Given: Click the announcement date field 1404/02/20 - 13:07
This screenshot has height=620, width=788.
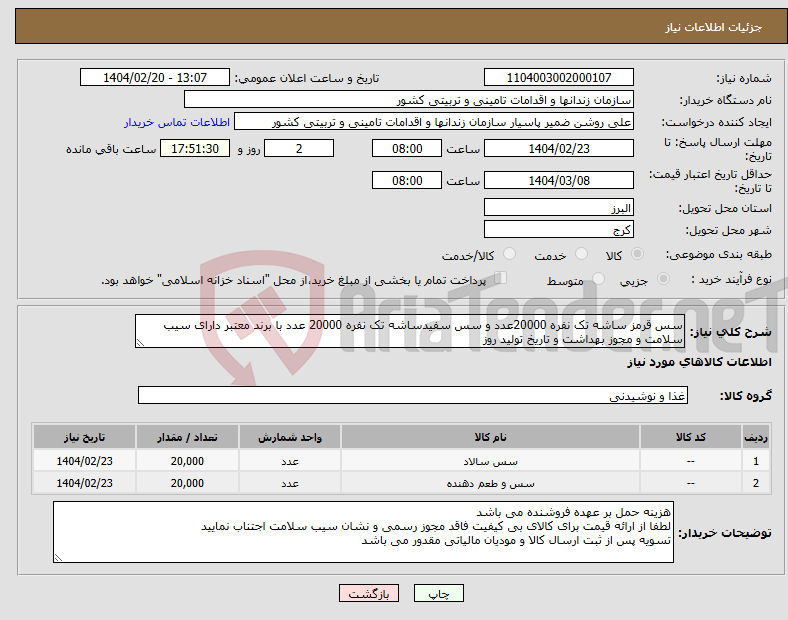Looking at the screenshot, I should (155, 78).
